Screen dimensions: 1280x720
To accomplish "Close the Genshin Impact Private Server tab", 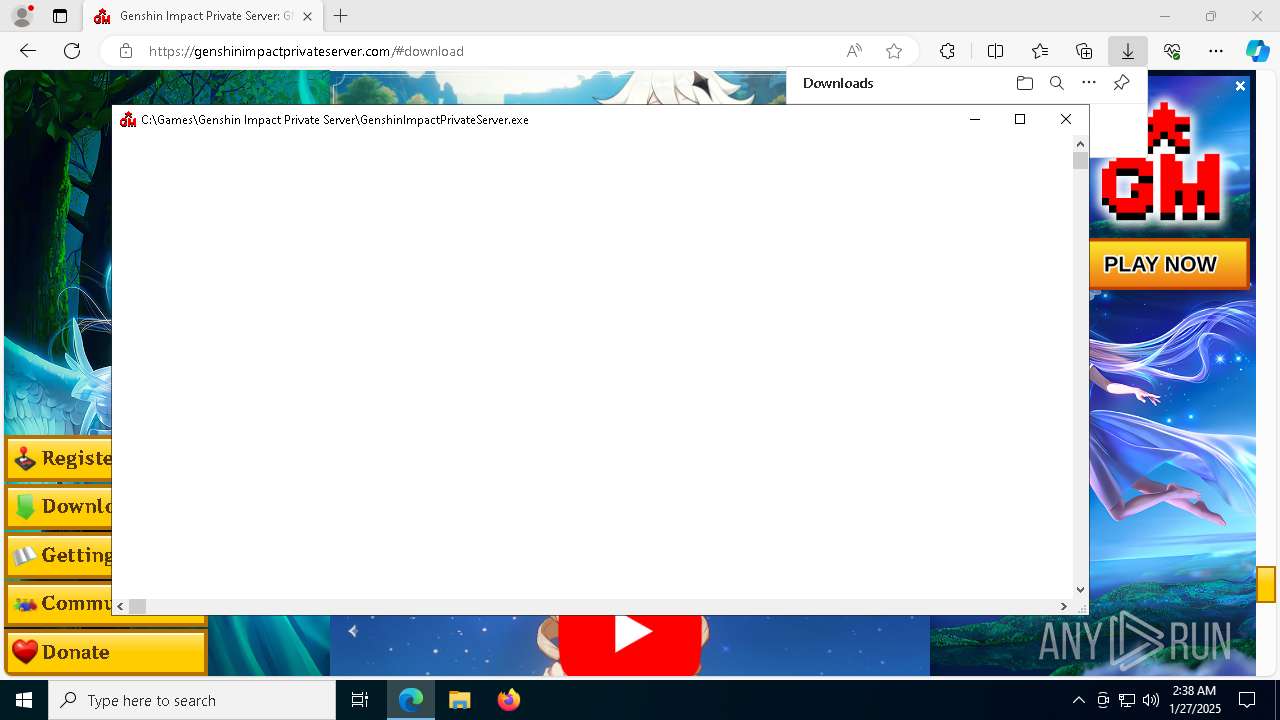I will coord(307,17).
